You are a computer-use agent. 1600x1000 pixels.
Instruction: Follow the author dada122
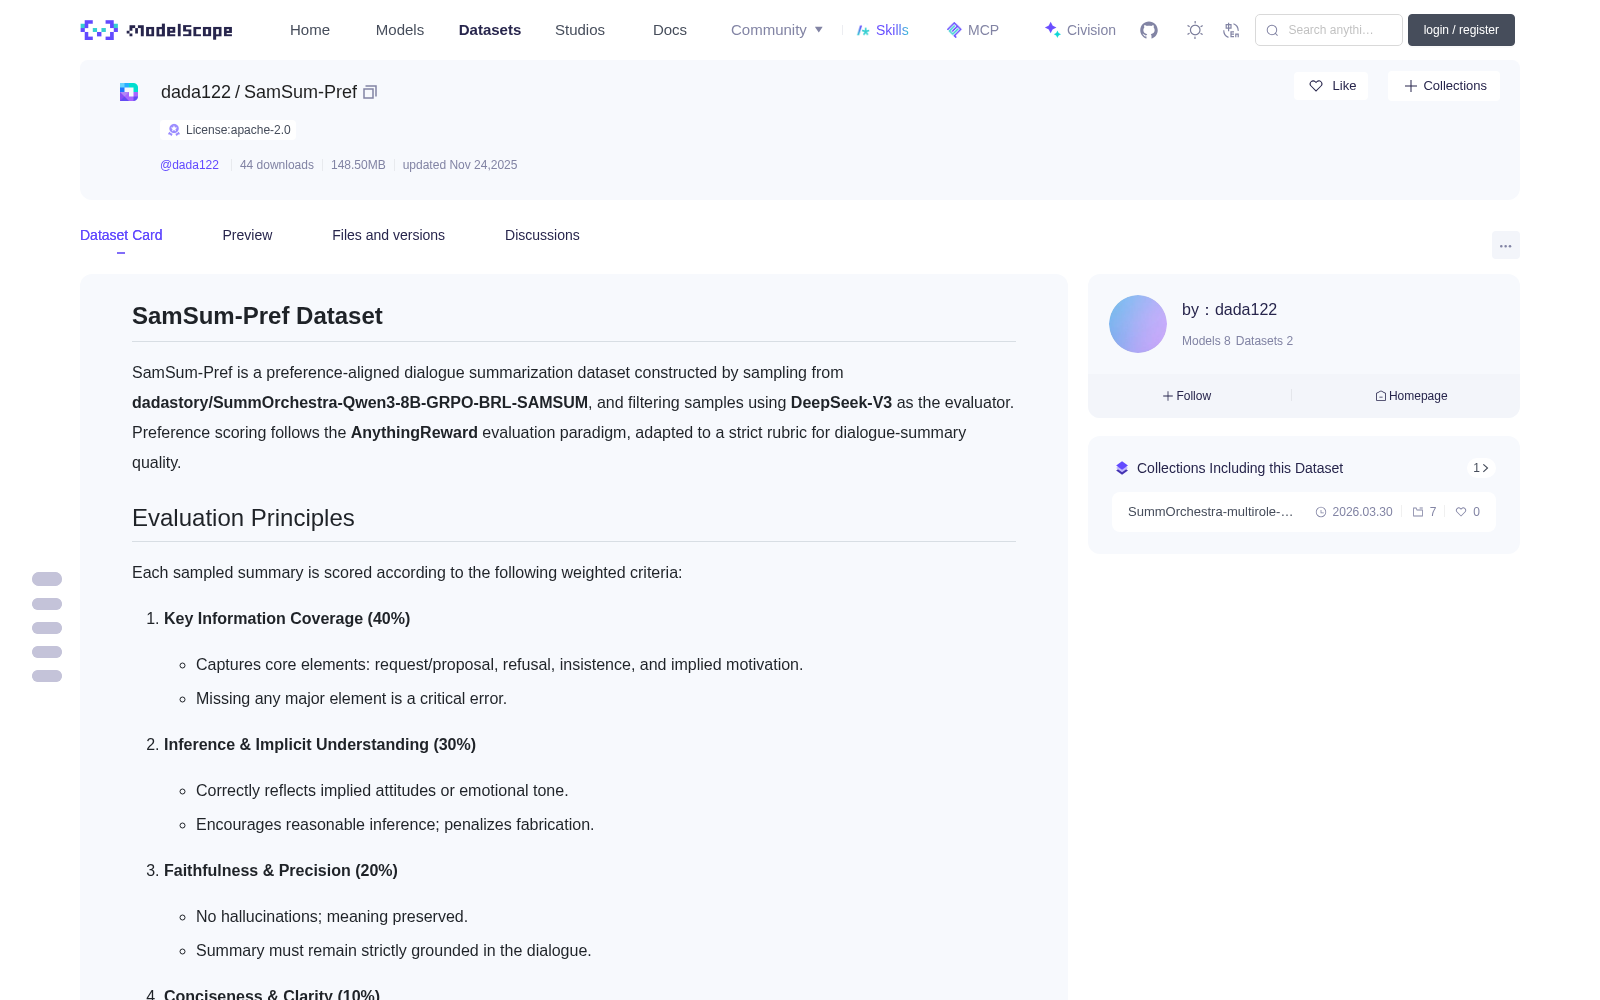pos(1187,396)
